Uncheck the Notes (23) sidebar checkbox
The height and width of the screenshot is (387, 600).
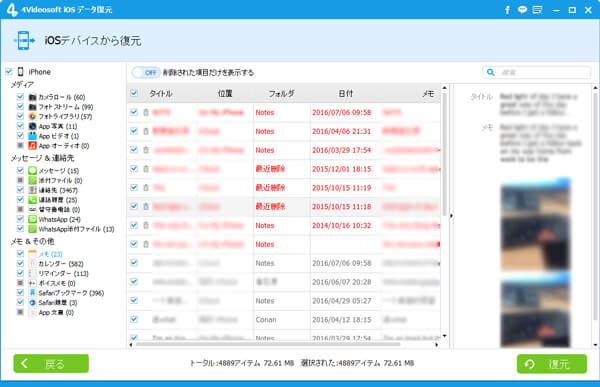coord(20,253)
